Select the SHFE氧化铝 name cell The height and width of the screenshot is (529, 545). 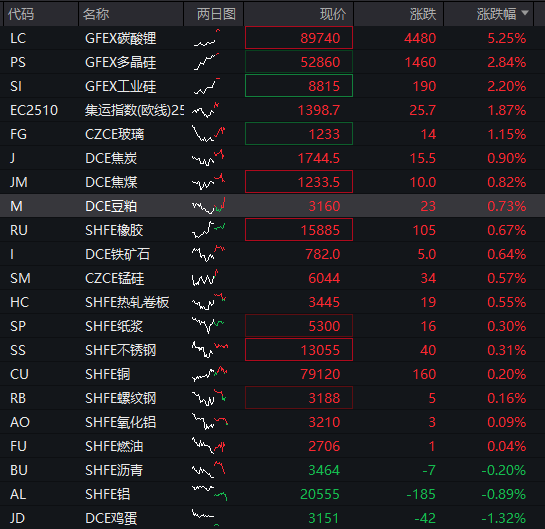(x=121, y=422)
